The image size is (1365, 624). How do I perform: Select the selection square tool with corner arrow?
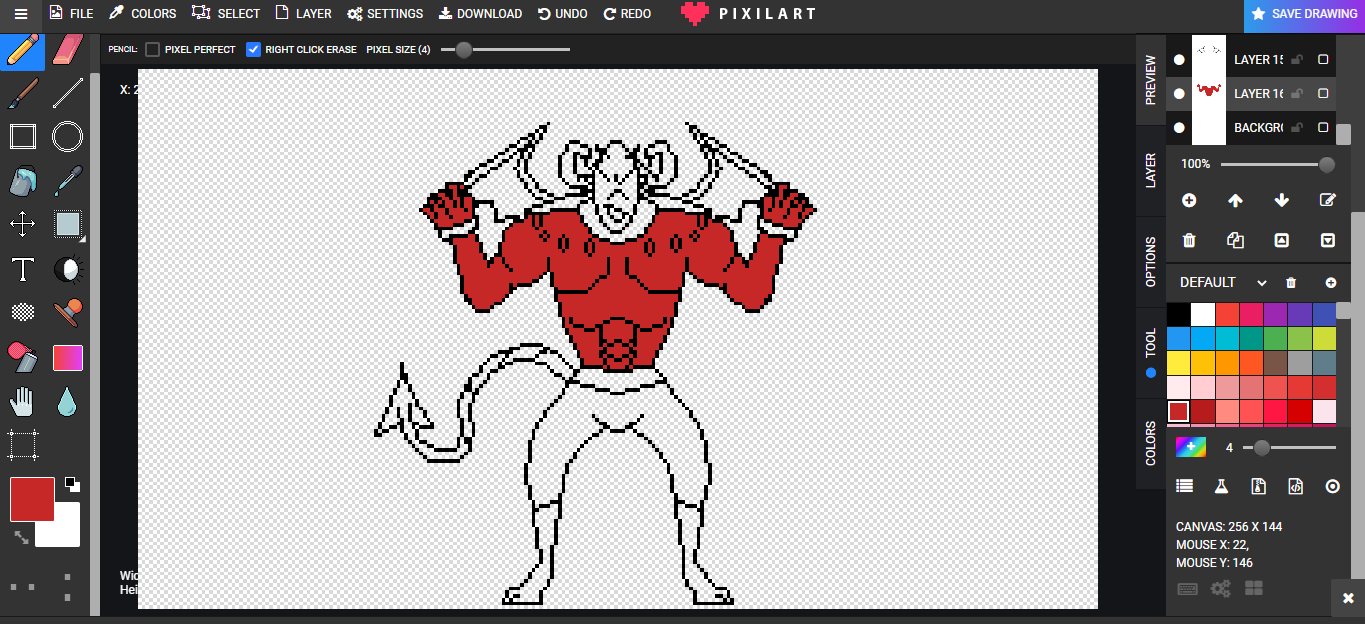pos(67,224)
